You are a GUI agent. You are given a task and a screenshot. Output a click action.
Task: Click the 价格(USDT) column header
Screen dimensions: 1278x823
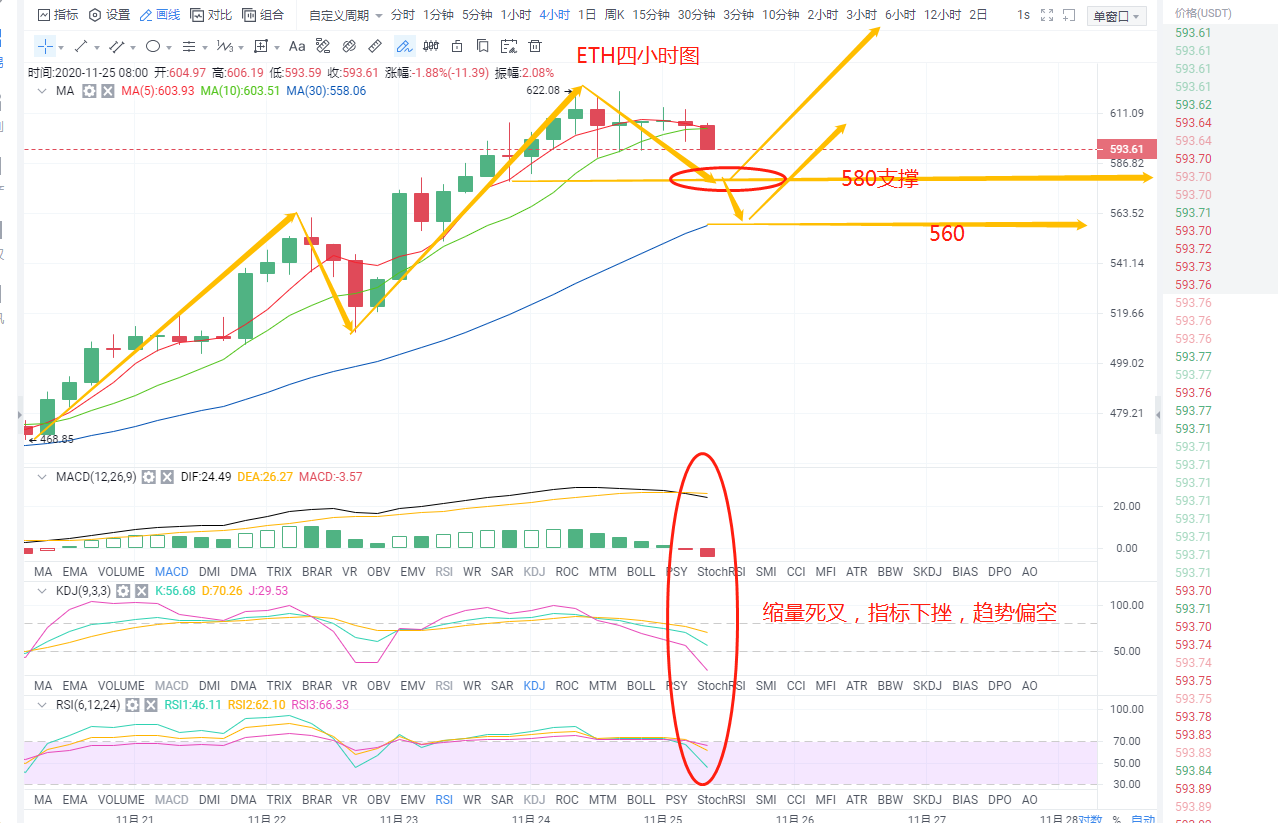point(1205,12)
